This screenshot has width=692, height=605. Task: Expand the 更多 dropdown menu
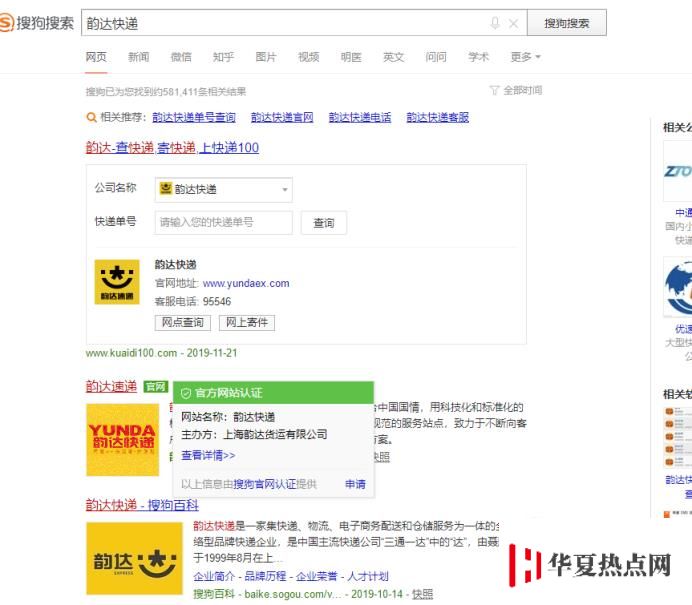[x=525, y=57]
